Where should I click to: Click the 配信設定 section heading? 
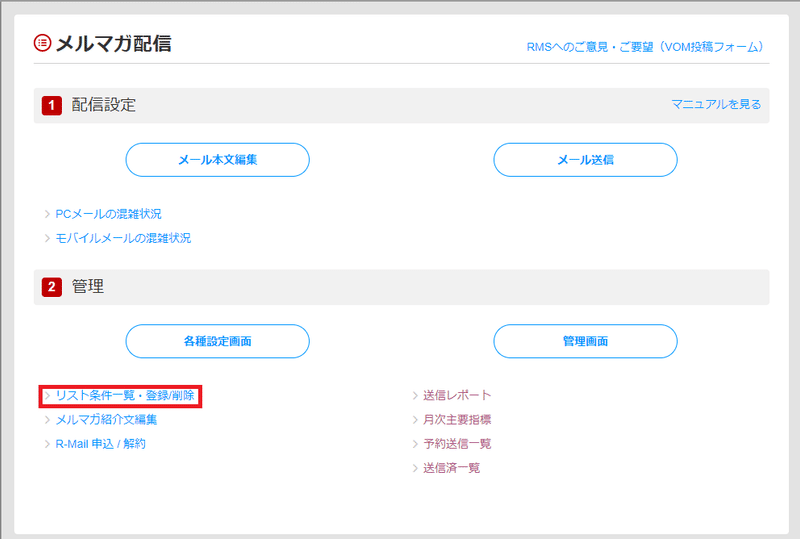(104, 105)
